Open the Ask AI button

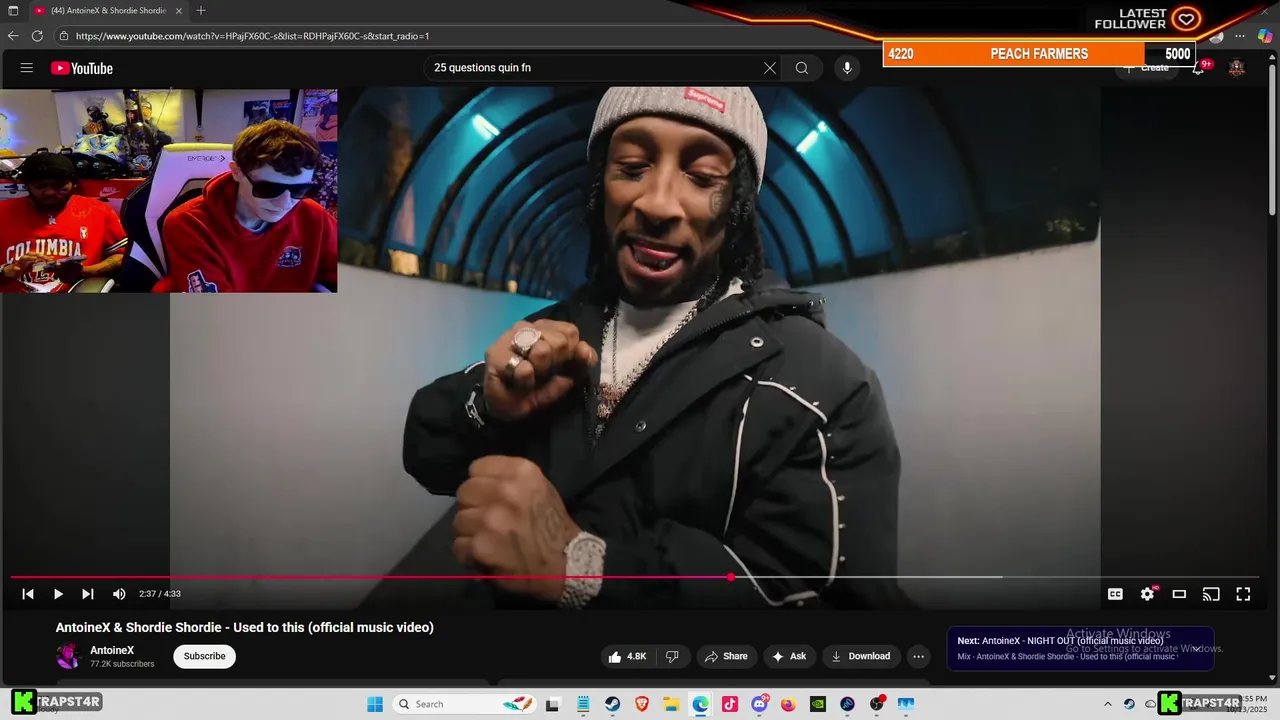tap(789, 656)
